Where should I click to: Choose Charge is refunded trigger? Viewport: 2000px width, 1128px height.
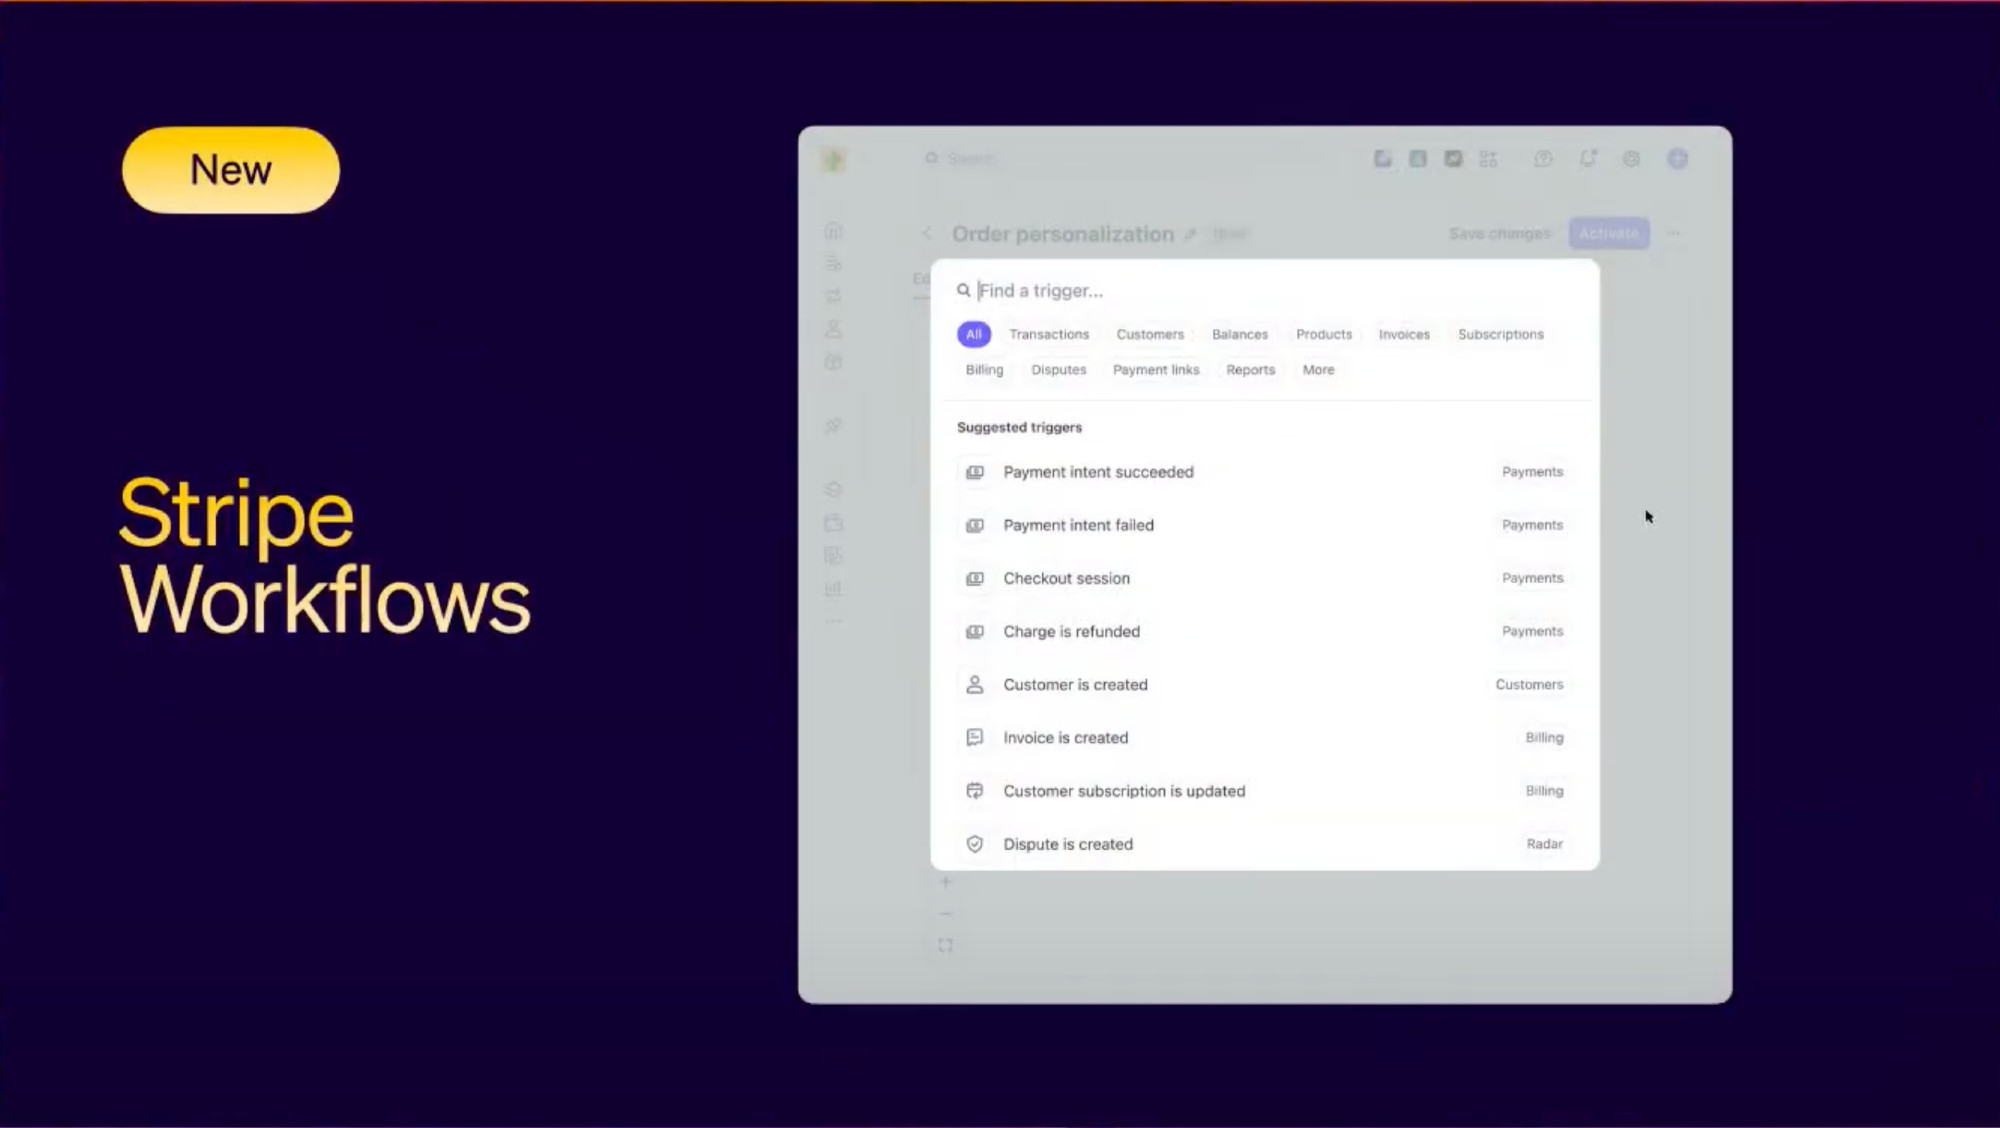(1265, 631)
